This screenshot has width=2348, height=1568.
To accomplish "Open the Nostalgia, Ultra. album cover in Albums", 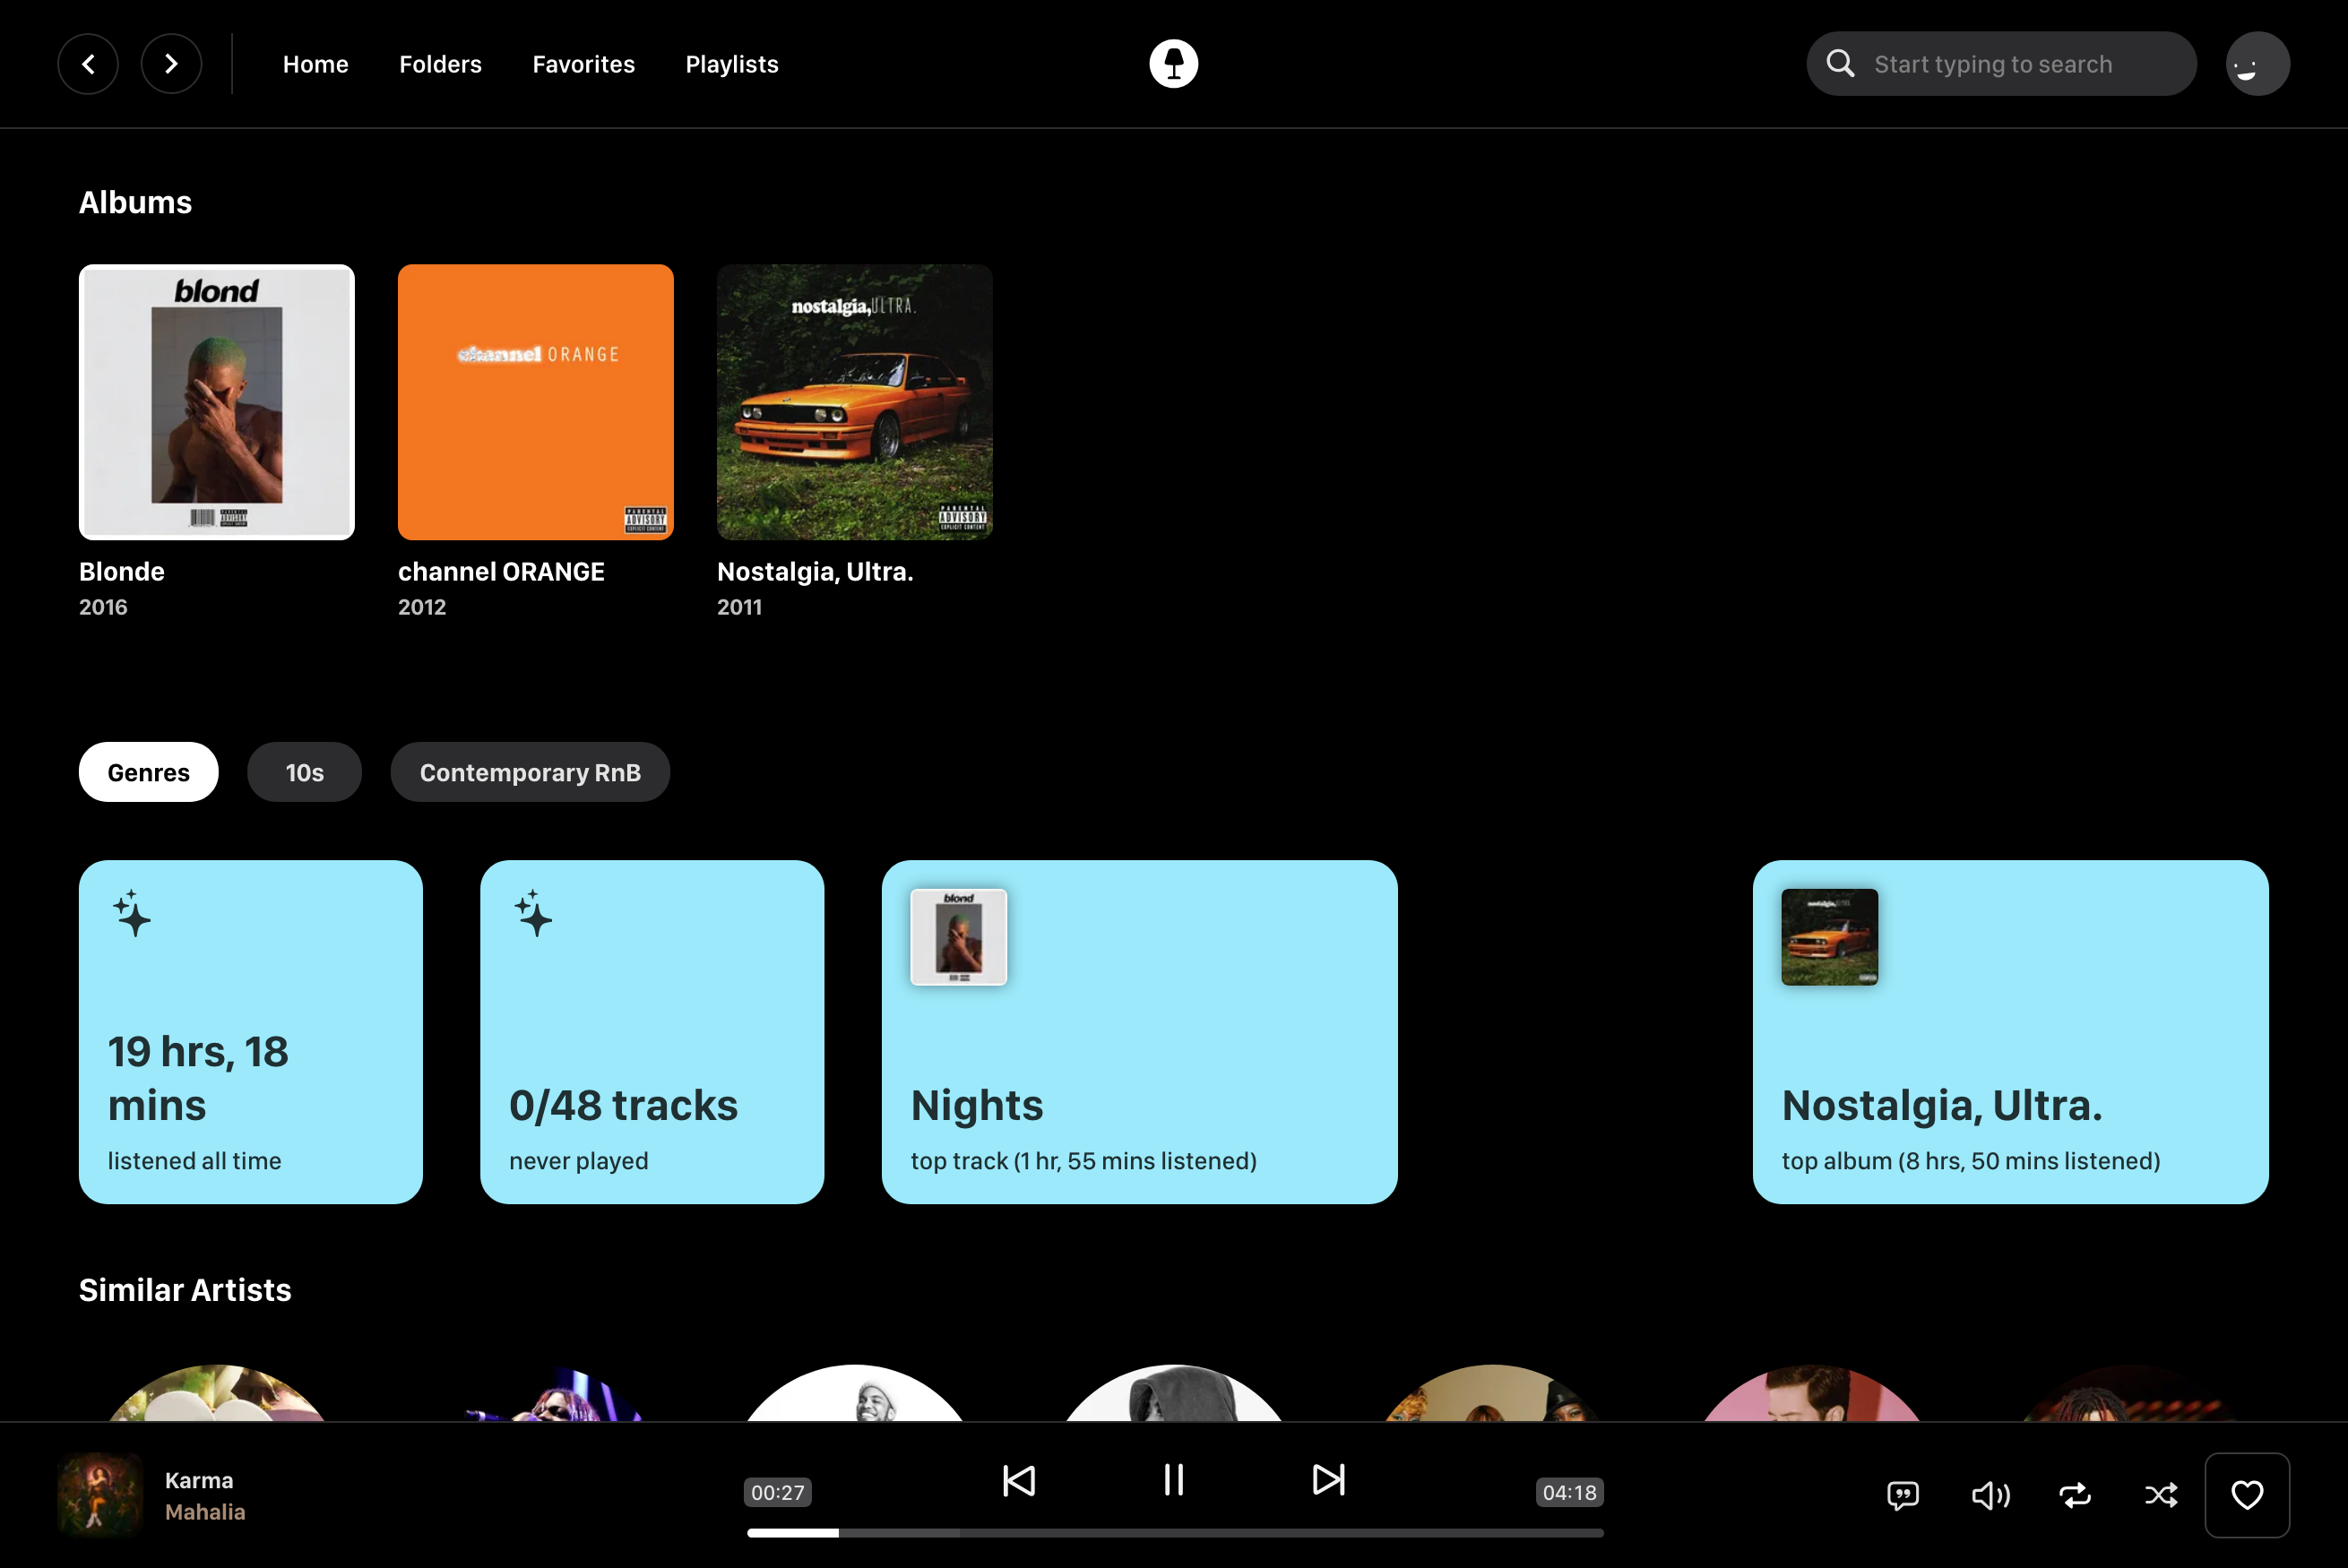I will point(855,402).
